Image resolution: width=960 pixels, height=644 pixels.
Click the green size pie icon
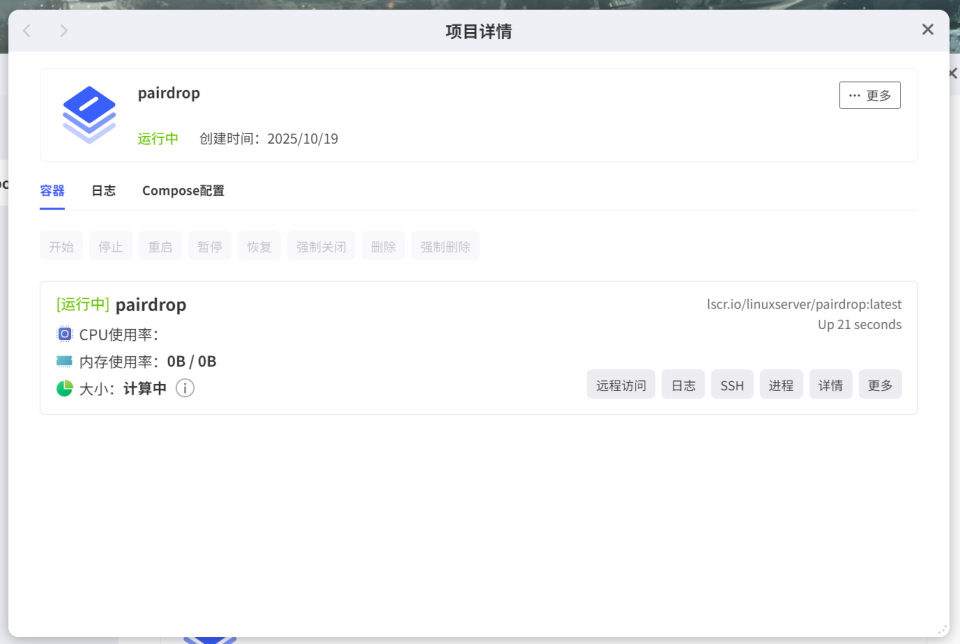point(64,388)
